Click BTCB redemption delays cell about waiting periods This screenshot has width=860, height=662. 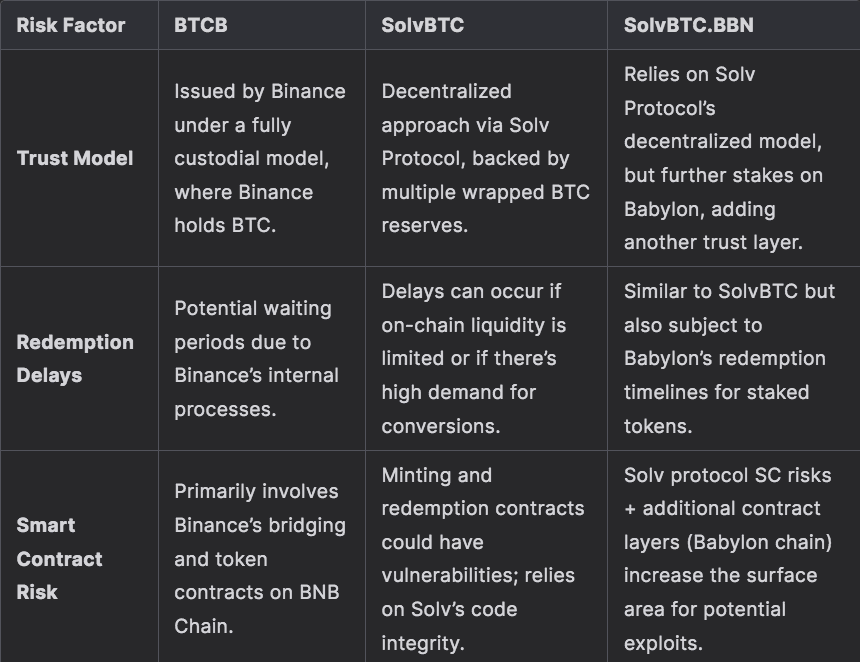[x=256, y=358]
